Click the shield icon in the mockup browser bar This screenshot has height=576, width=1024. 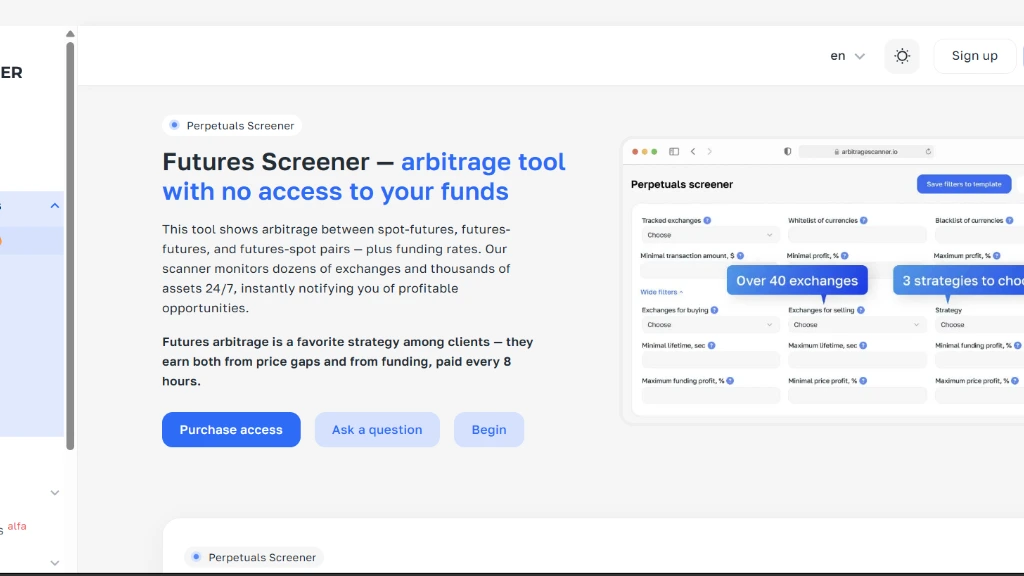[788, 152]
